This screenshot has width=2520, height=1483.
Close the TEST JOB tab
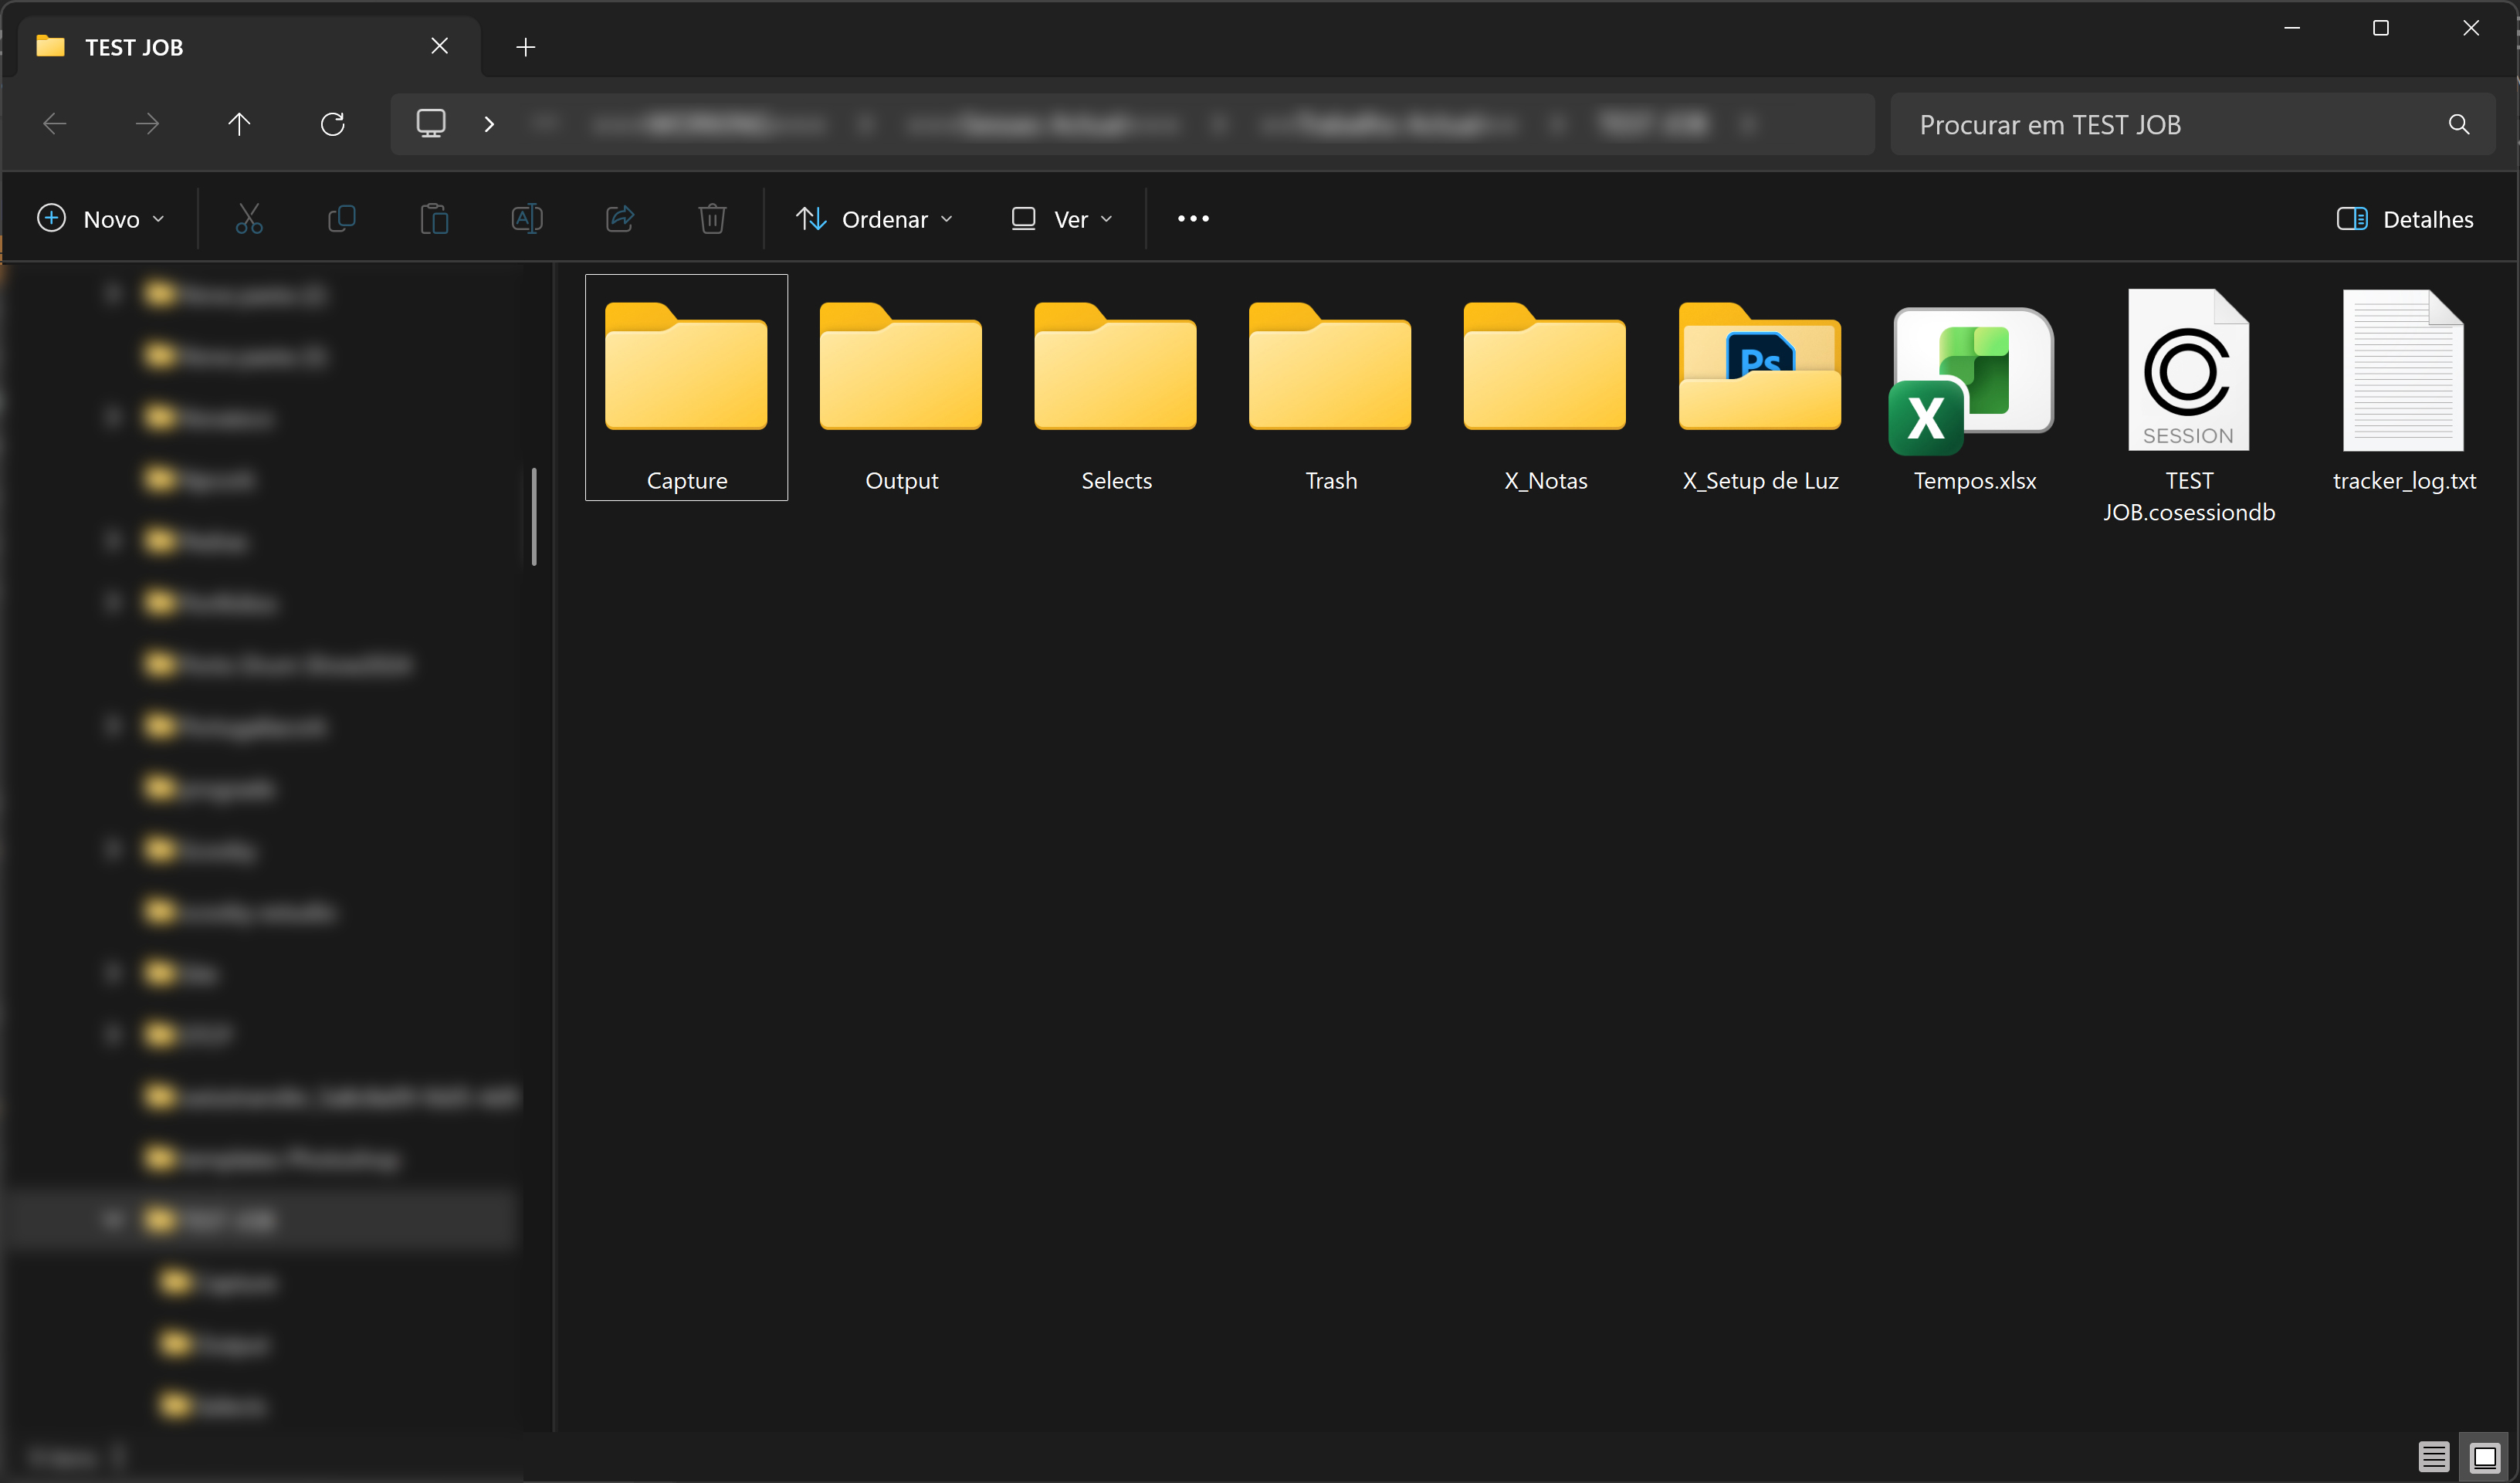[440, 47]
